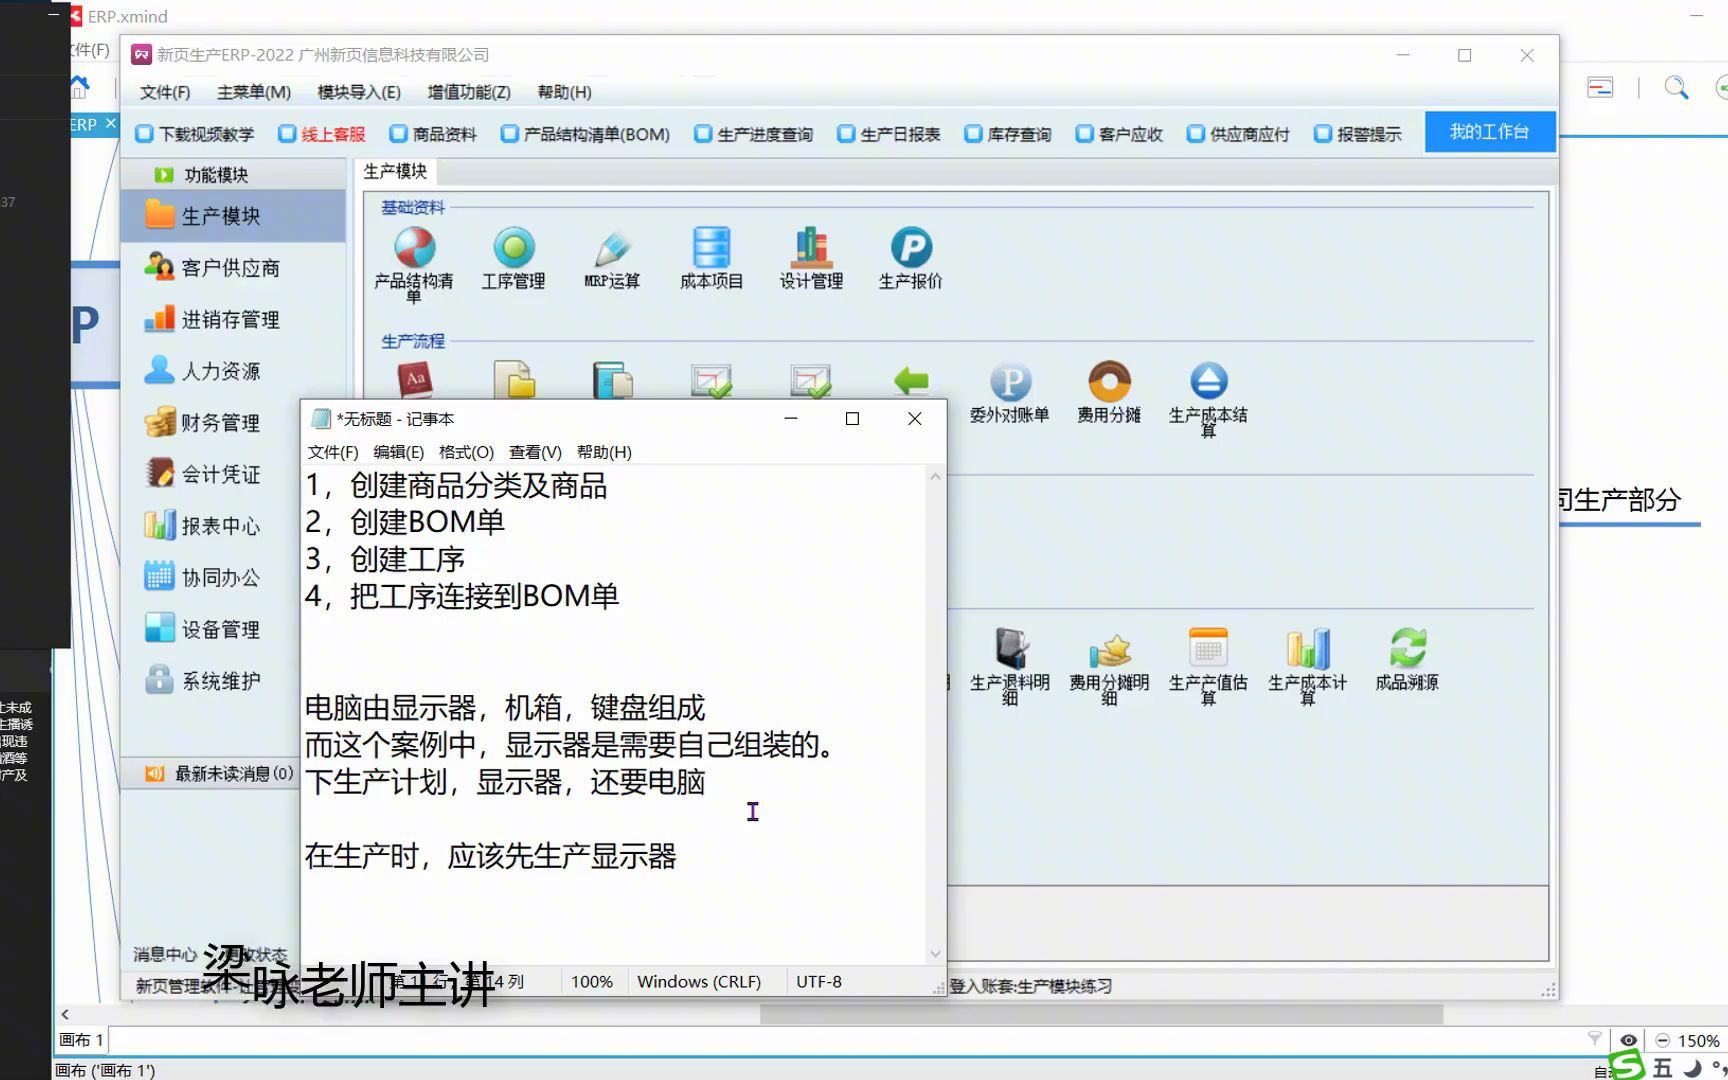Open ERP 主菜单(M) menu

[x=254, y=92]
